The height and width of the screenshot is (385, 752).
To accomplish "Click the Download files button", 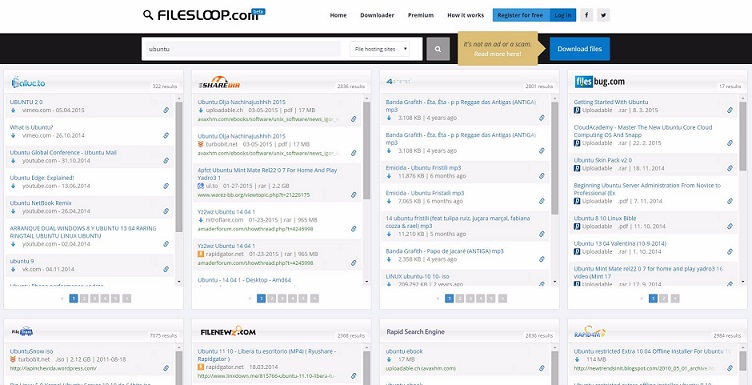I will 579,49.
